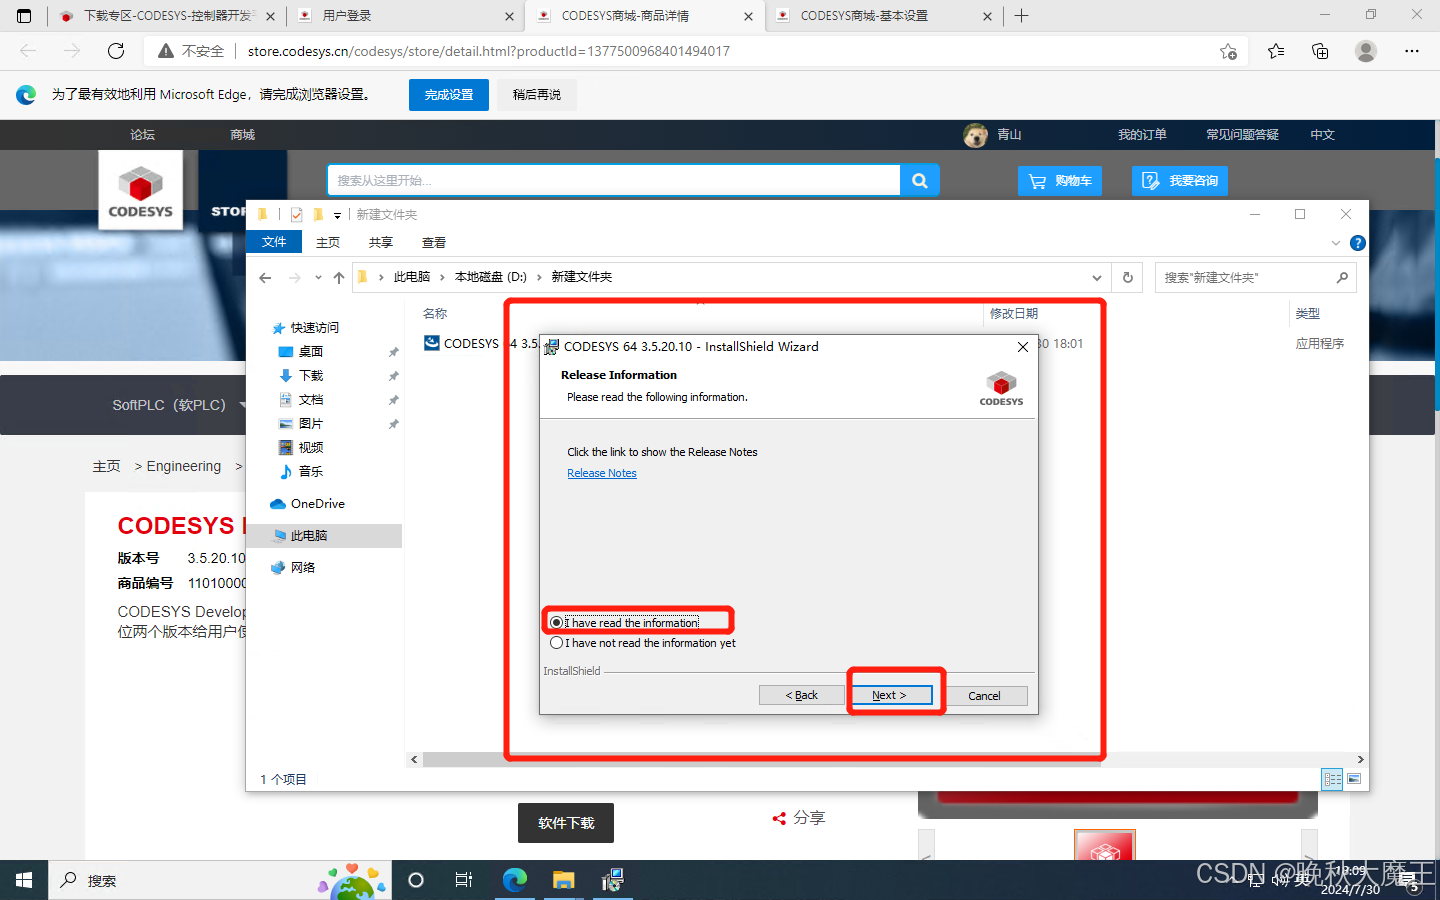
Task: Open 下载 in the navigation pane
Action: (x=311, y=376)
